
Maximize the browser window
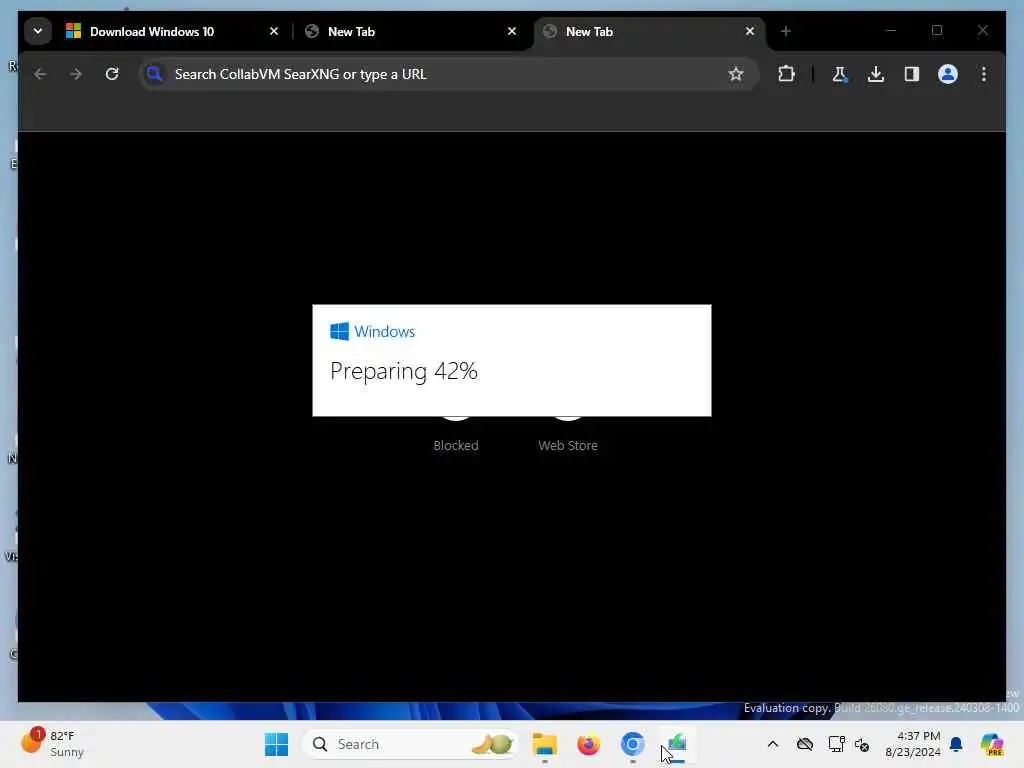(937, 31)
